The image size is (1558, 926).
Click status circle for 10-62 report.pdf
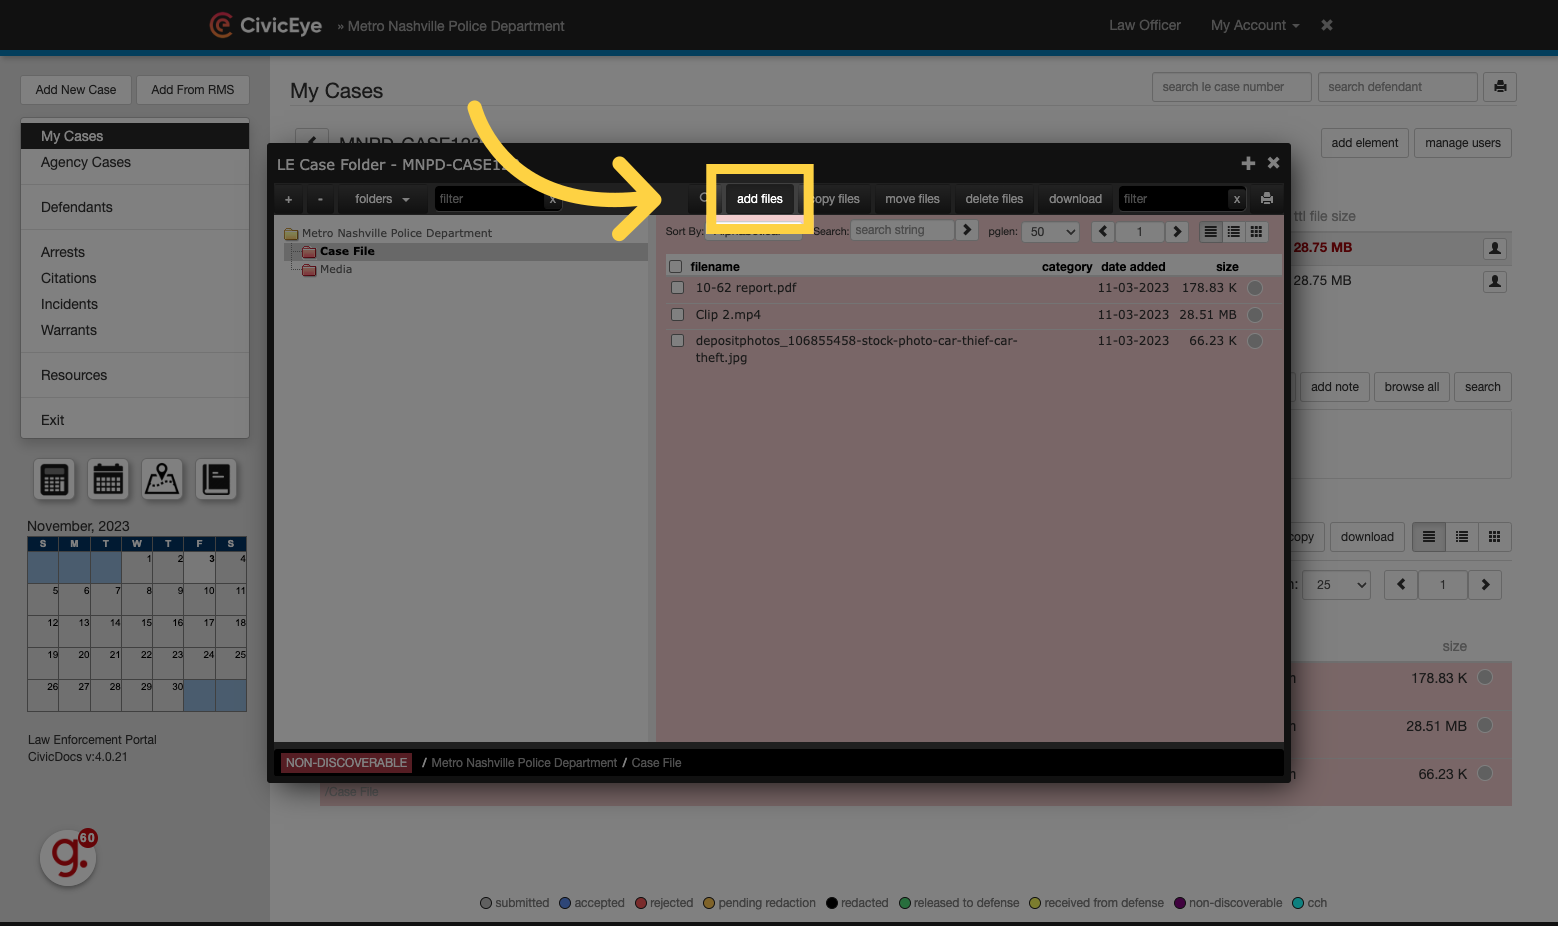click(x=1255, y=288)
